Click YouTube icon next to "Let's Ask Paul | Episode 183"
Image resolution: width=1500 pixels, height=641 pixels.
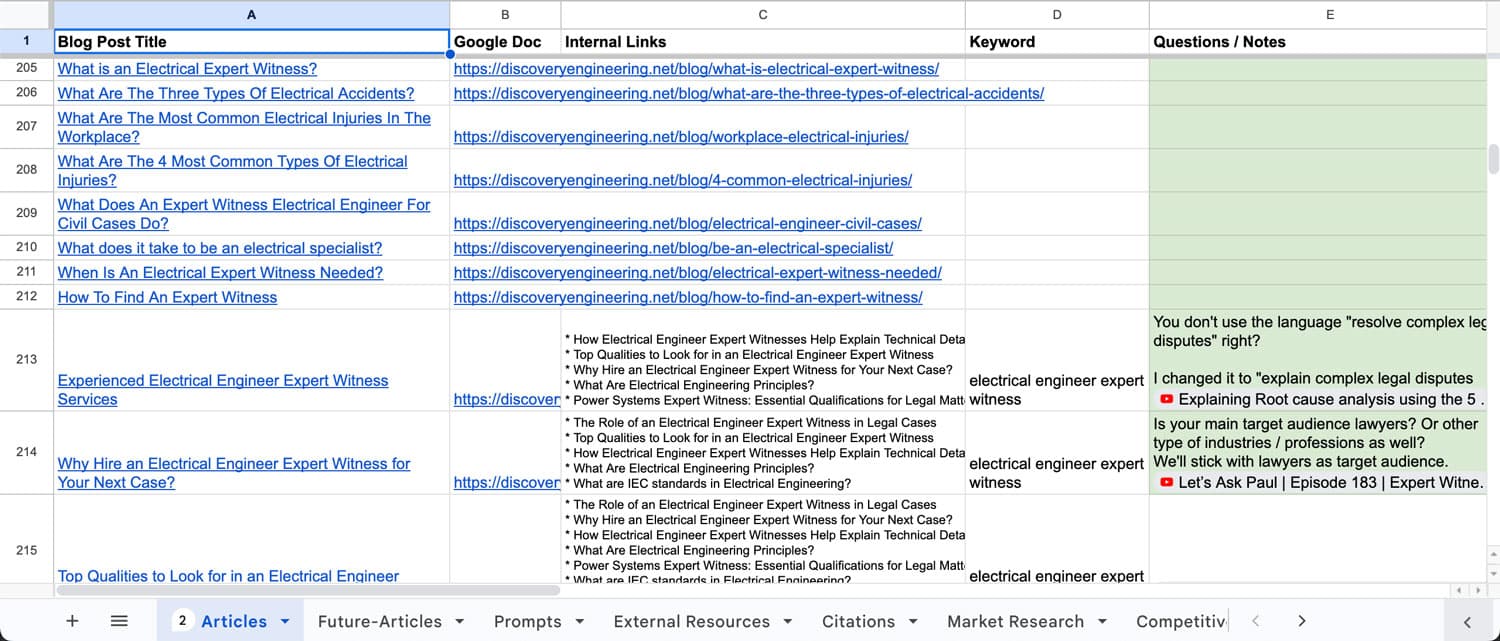coord(1165,482)
